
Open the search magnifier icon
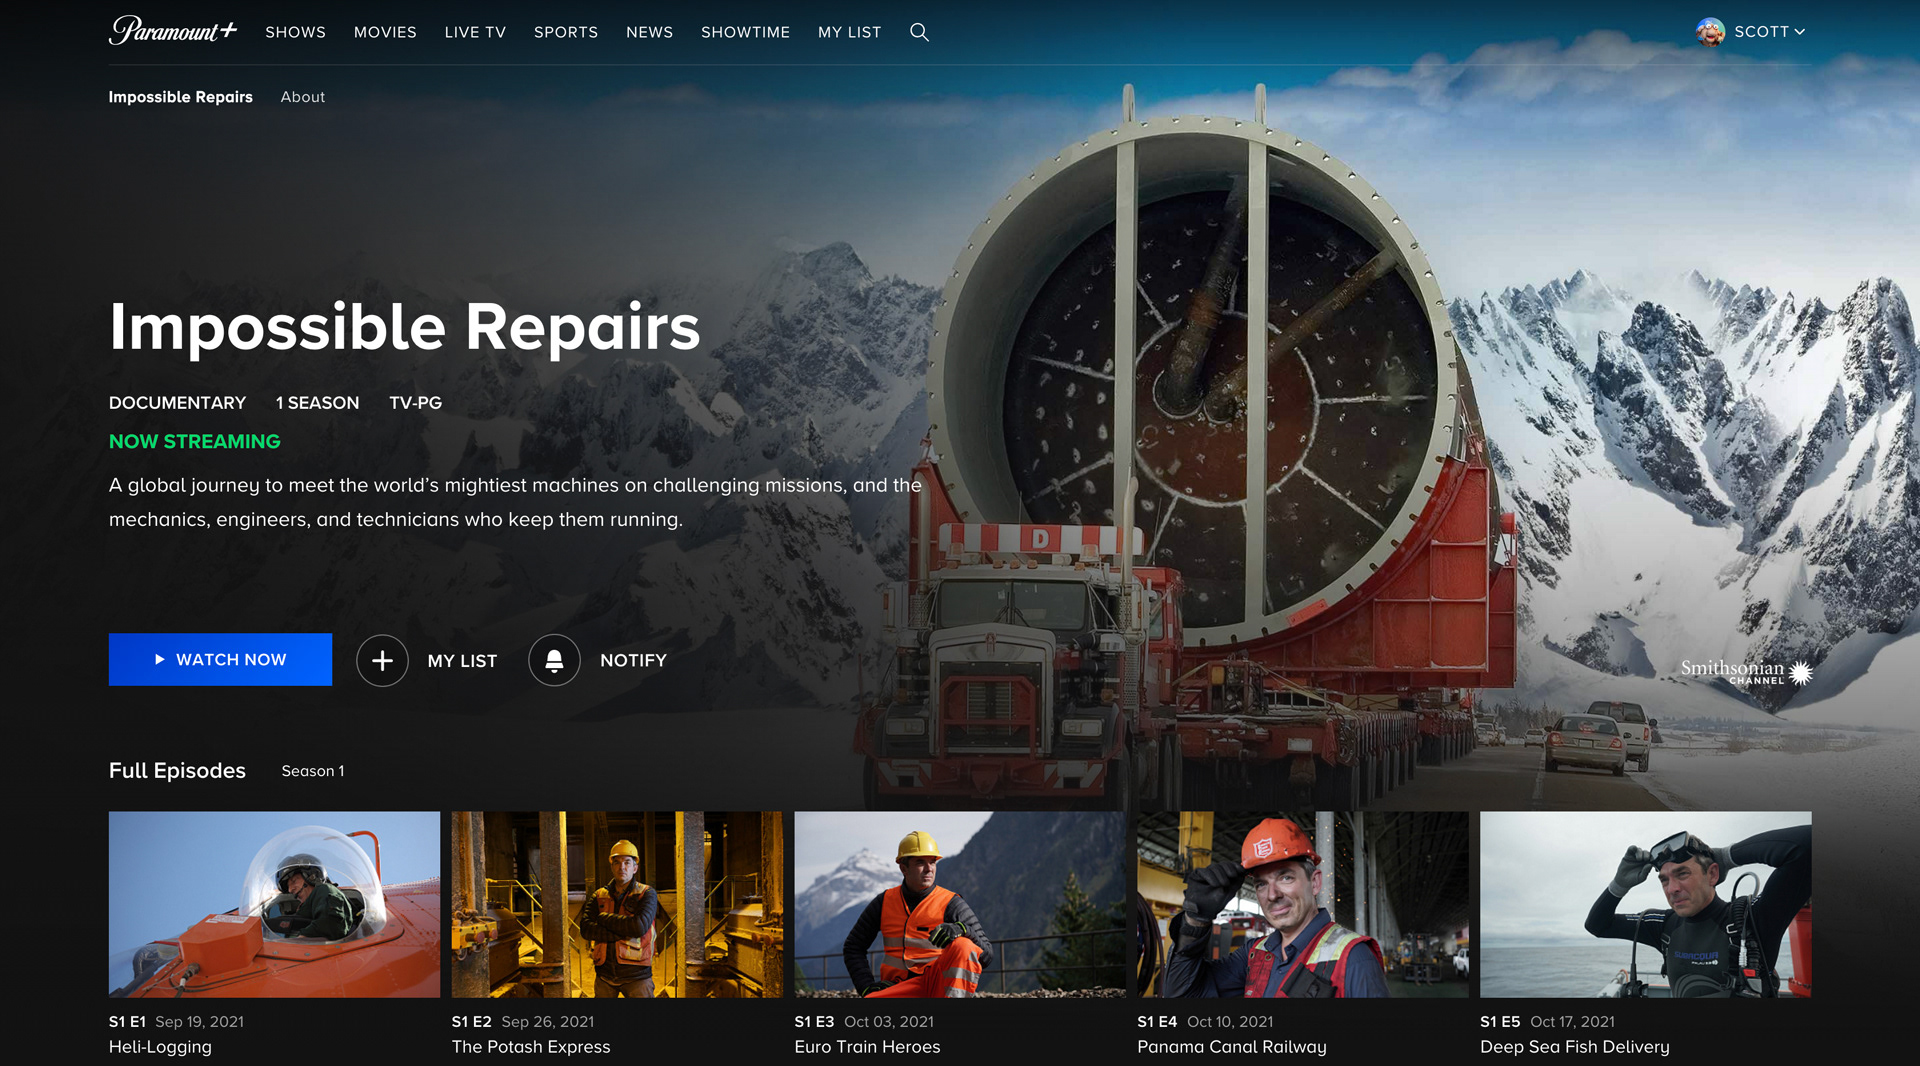coord(919,32)
